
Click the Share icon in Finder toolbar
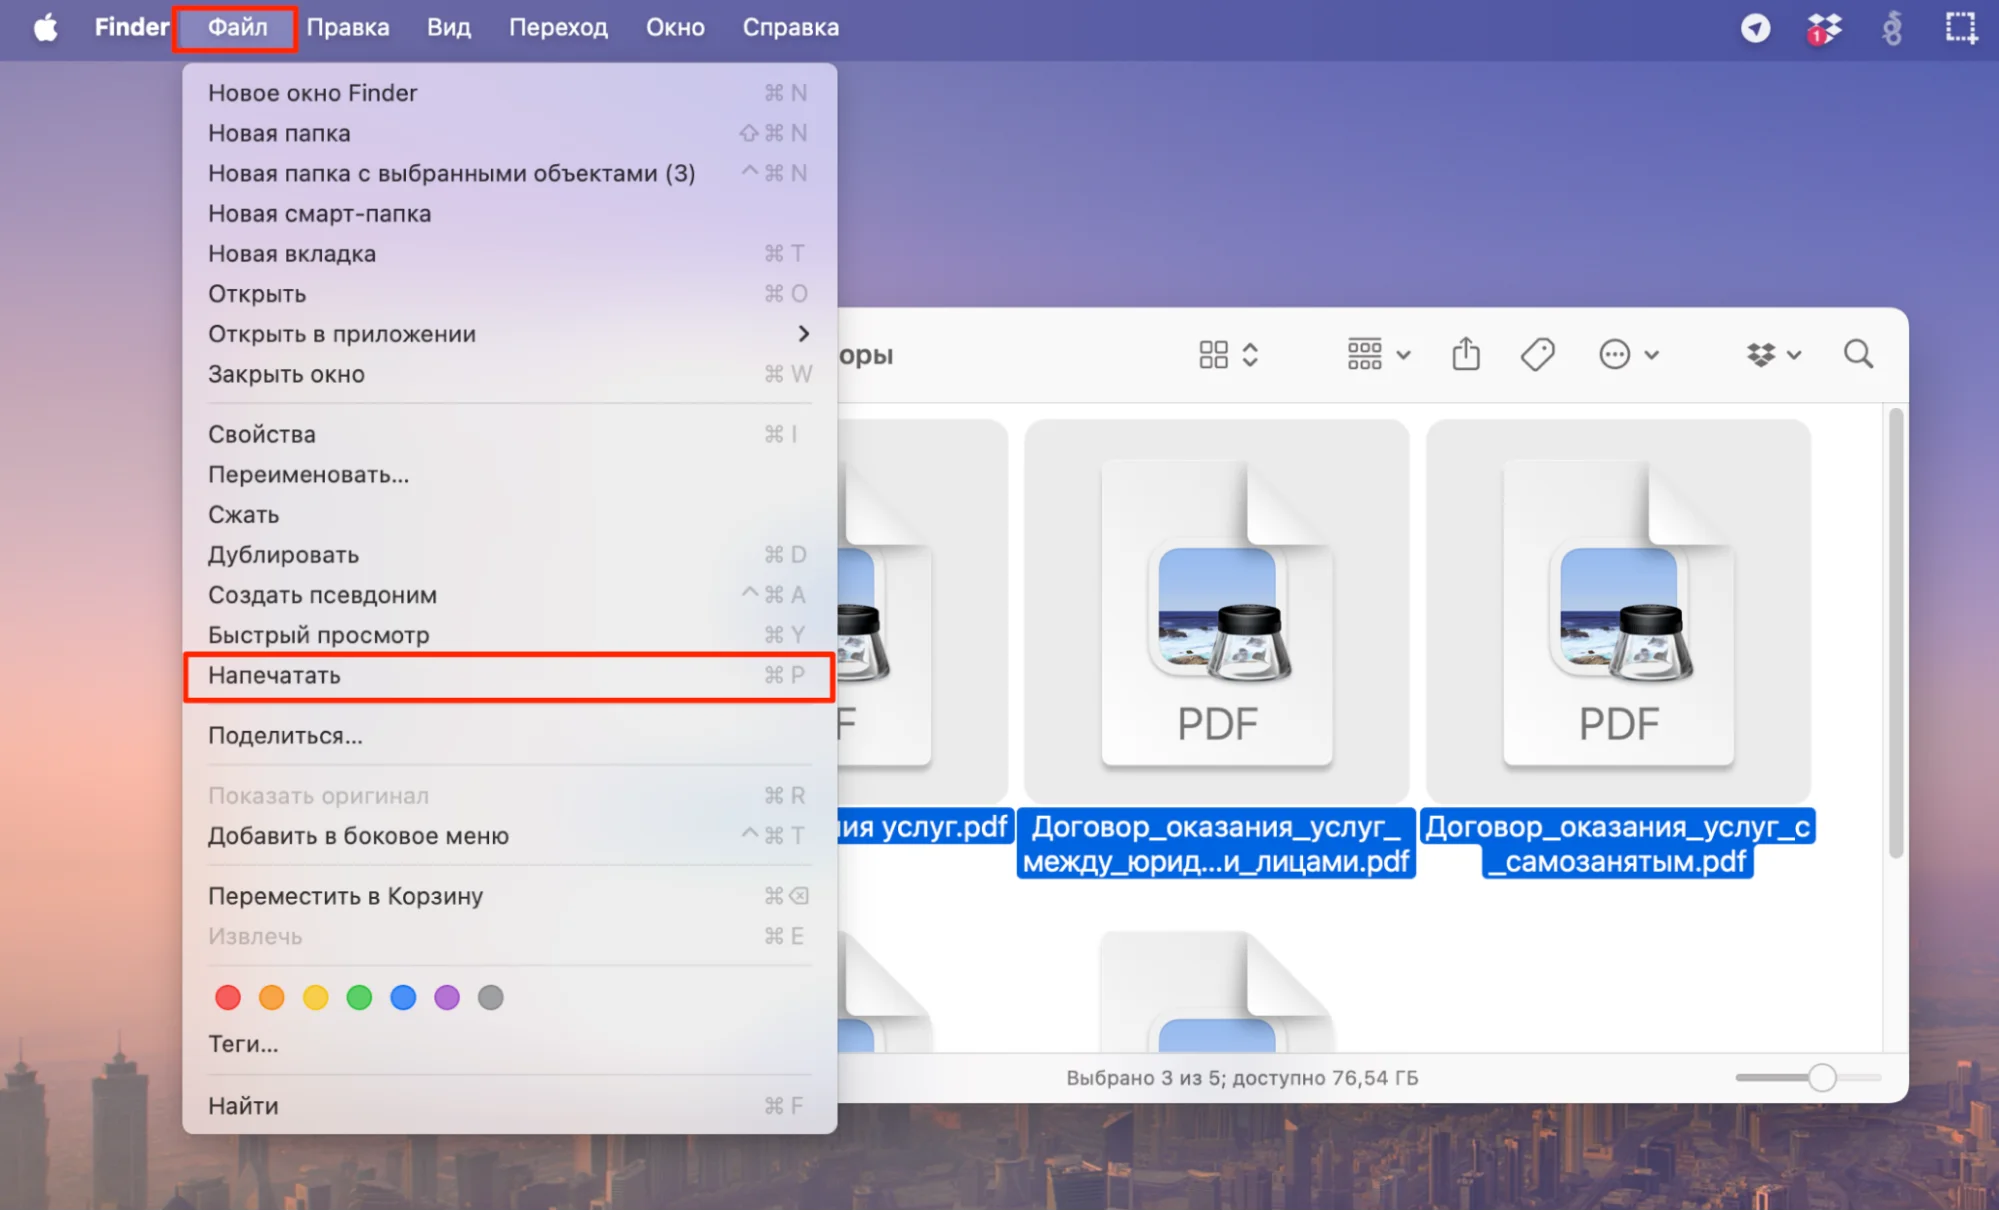pyautogui.click(x=1465, y=354)
